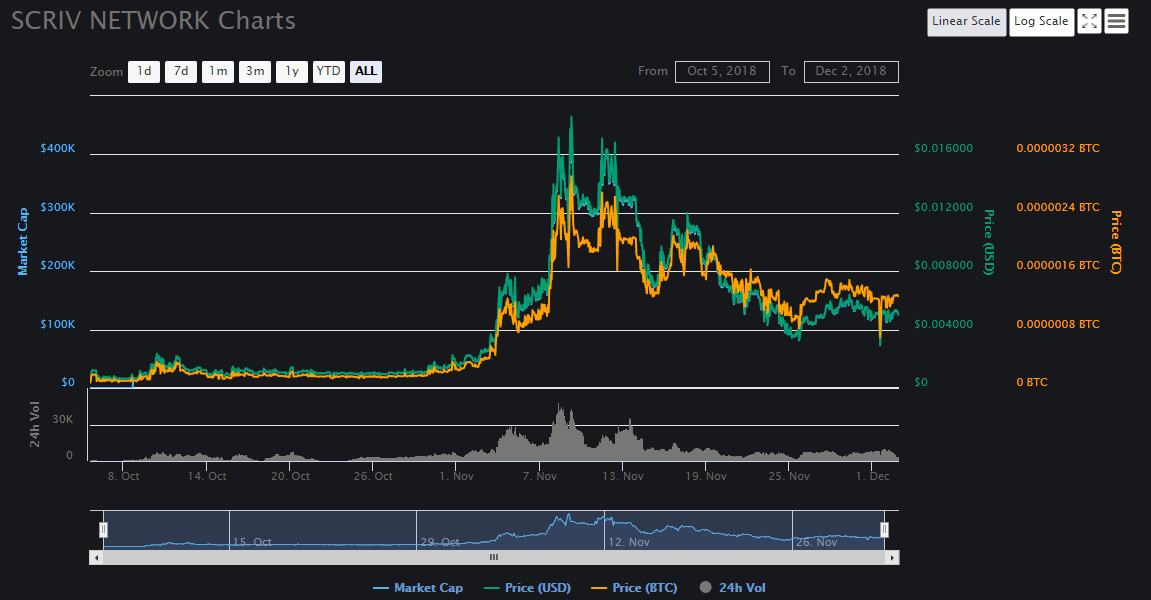Click the SCRIV NETWORK Charts title
1151x600 pixels.
coord(153,21)
